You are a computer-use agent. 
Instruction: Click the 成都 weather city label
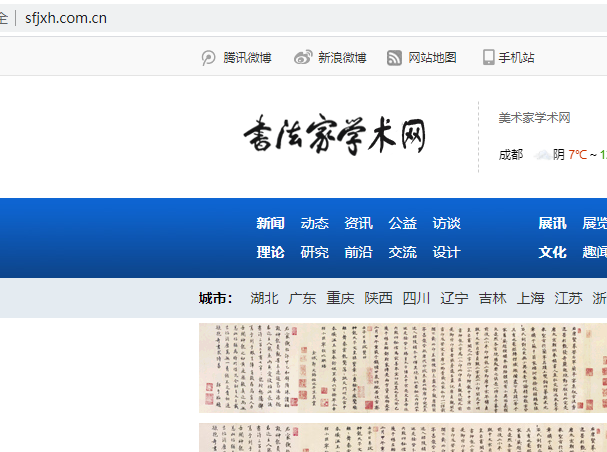(510, 155)
